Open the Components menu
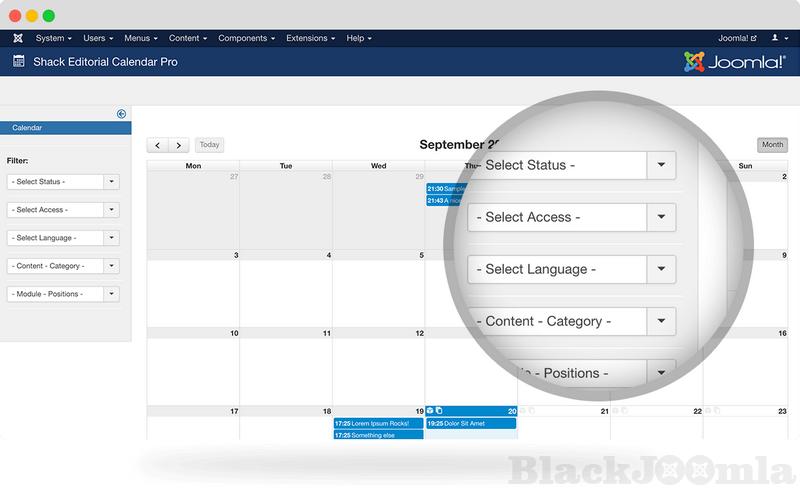Screen dimensions: 800x490 pos(246,38)
